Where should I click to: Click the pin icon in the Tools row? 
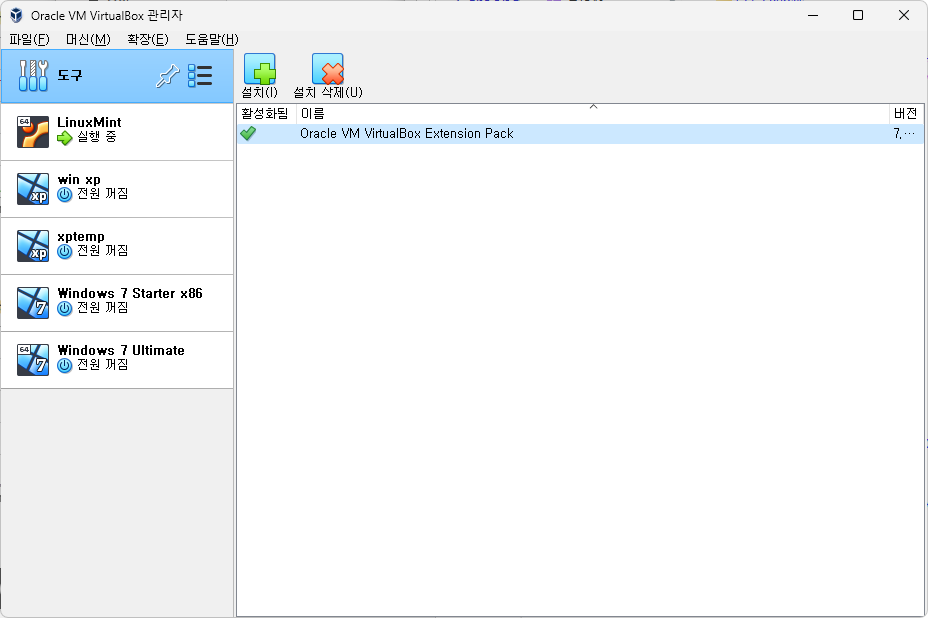[167, 76]
